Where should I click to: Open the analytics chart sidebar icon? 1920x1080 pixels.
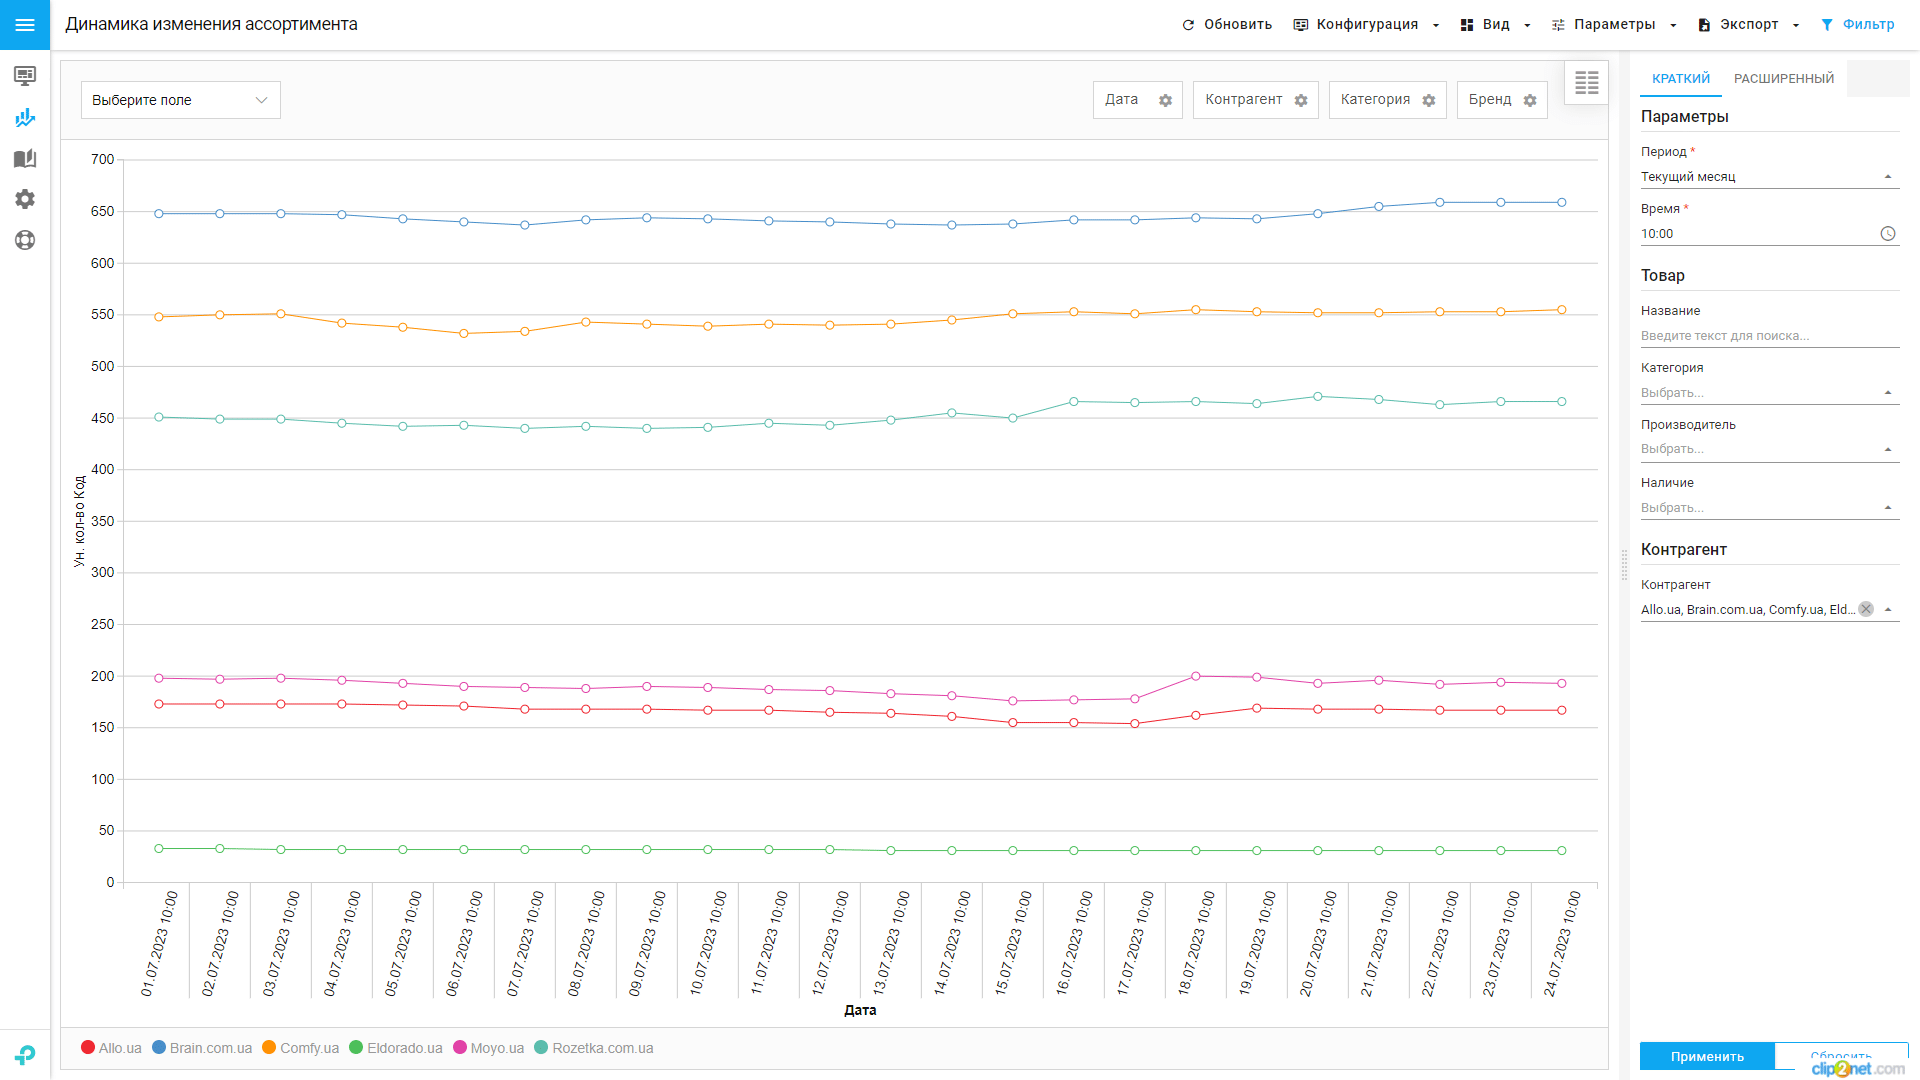click(x=25, y=117)
